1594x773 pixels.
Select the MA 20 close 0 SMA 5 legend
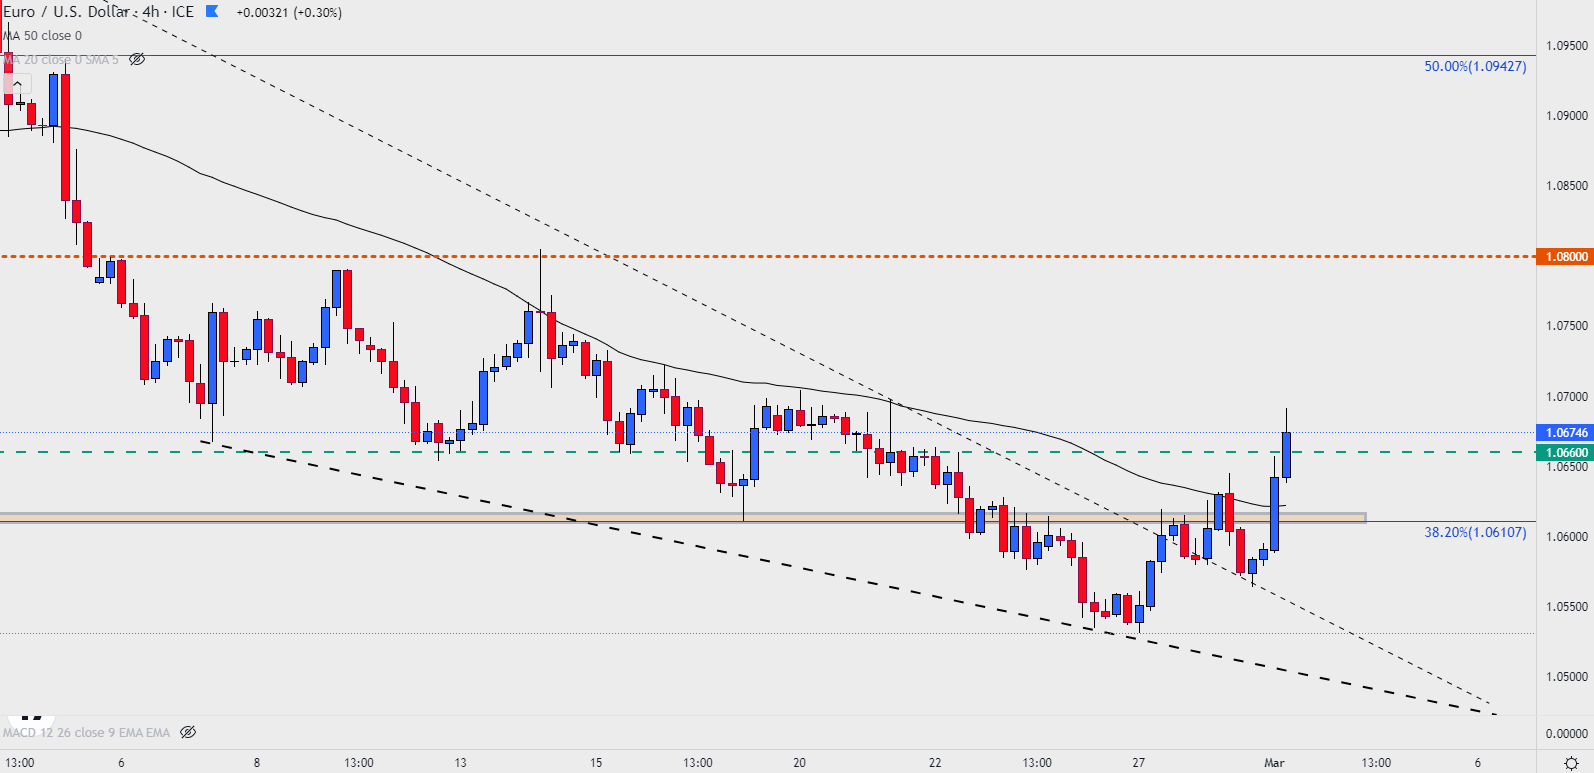60,60
